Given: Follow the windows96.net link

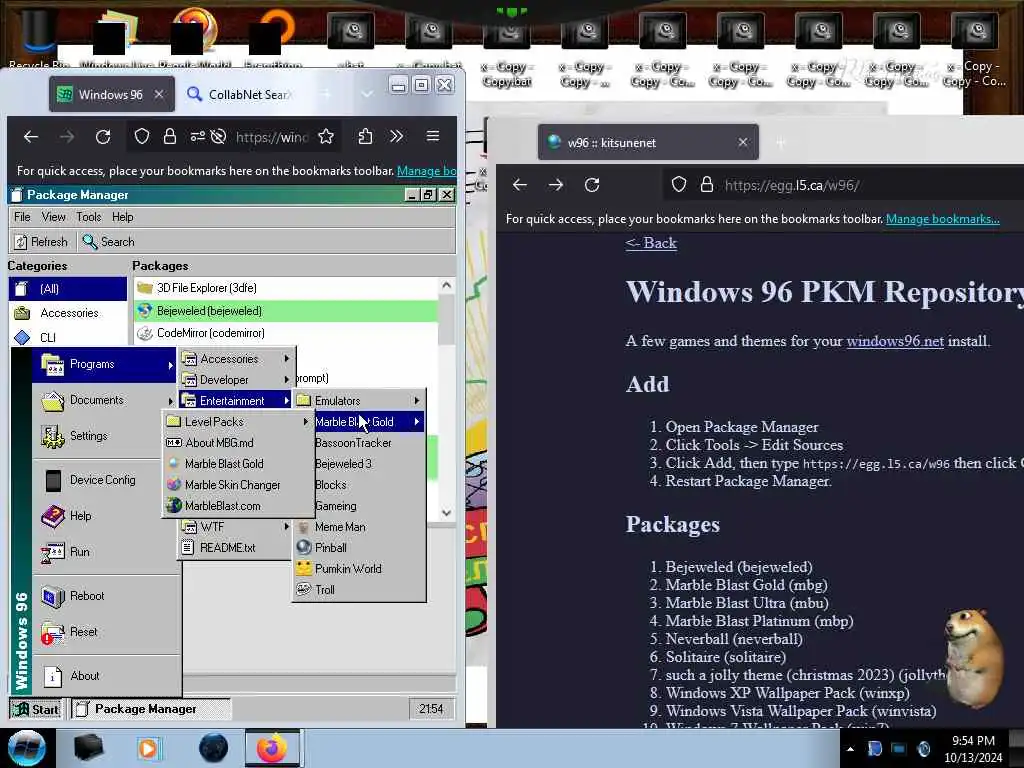Looking at the screenshot, I should pyautogui.click(x=895, y=341).
